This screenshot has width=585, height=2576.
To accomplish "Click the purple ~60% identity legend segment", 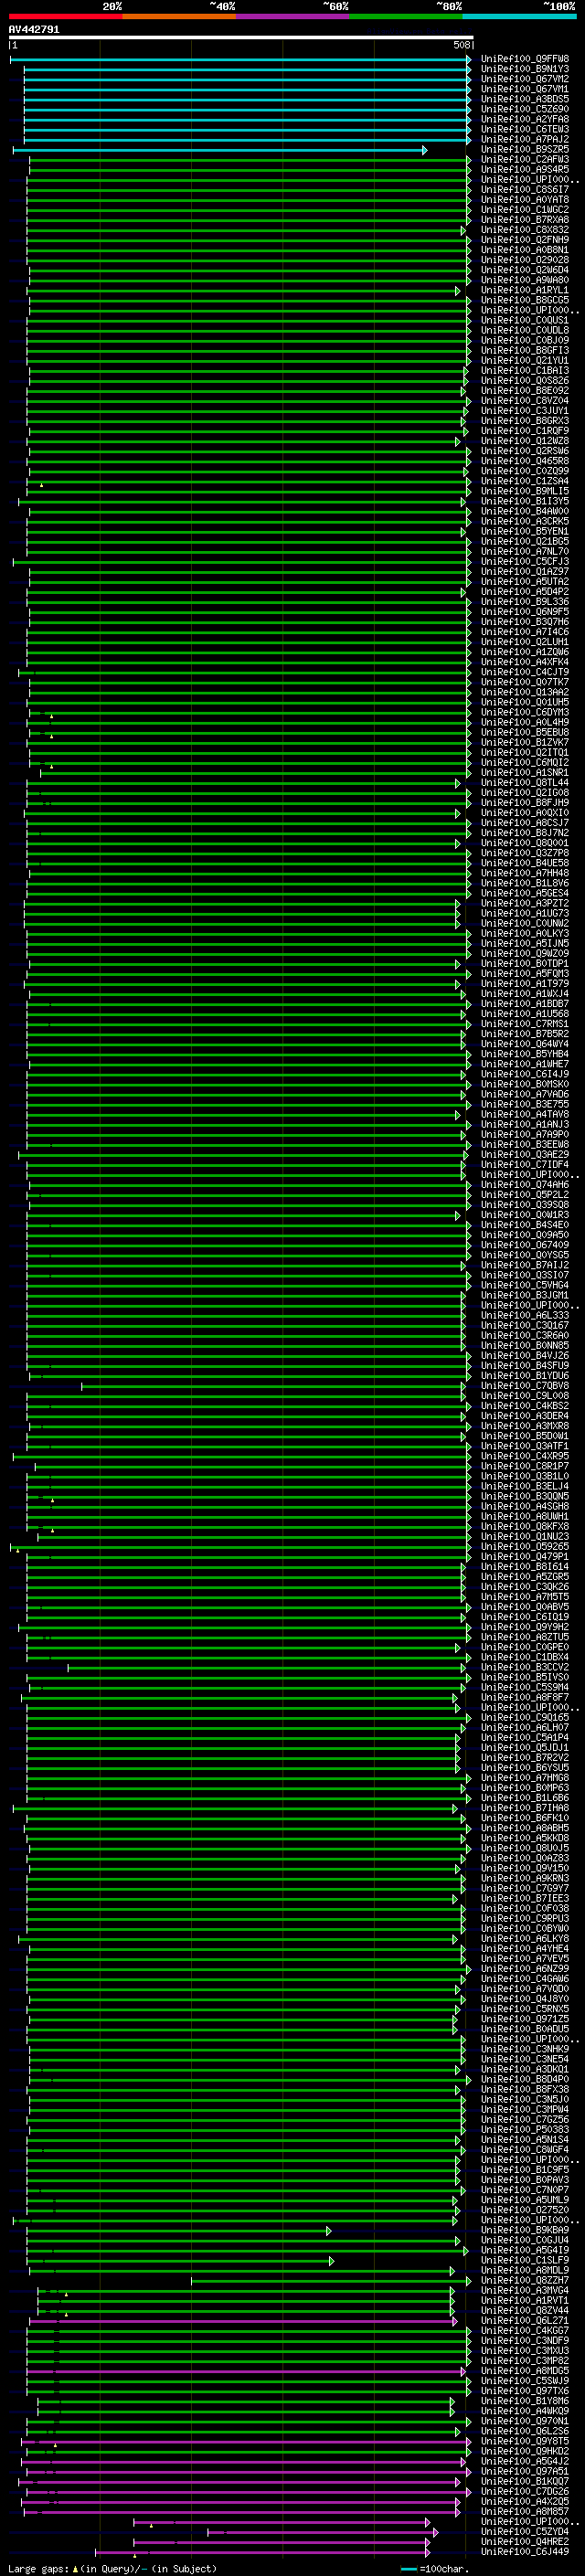I will [293, 16].
